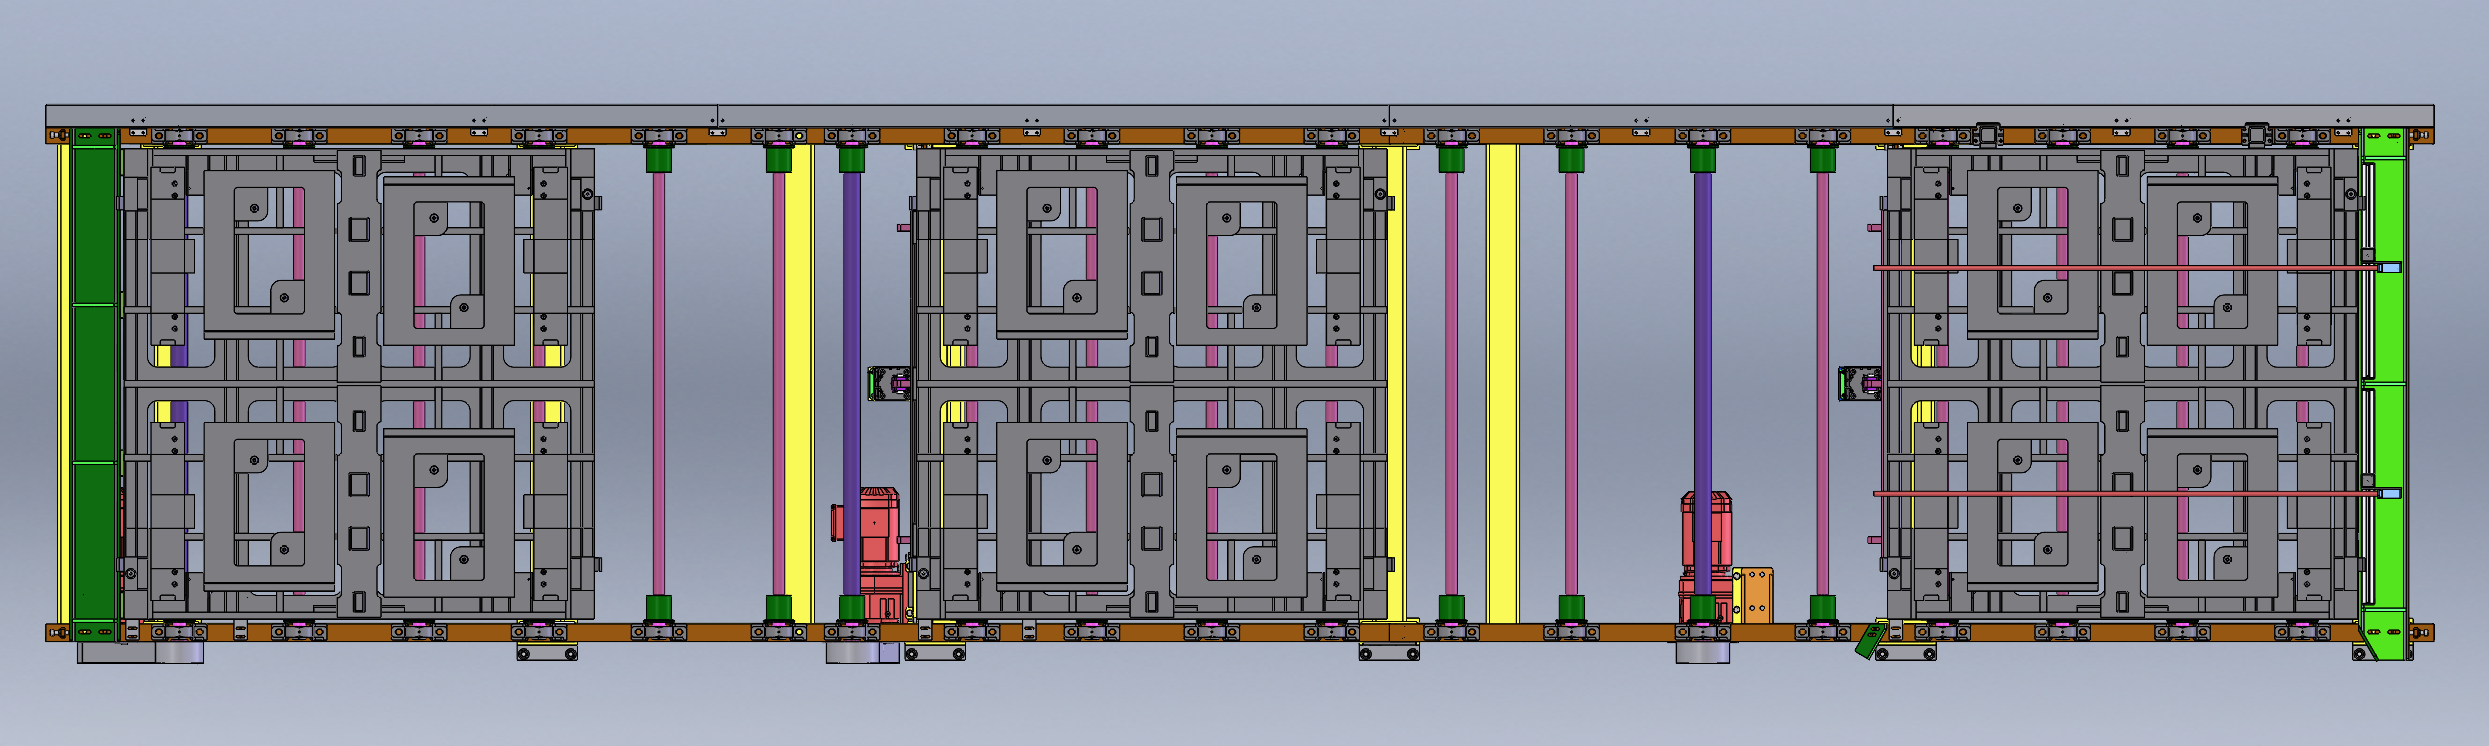
Task: Click the tilted dark green bracket under bottom rail
Action: tap(1870, 641)
